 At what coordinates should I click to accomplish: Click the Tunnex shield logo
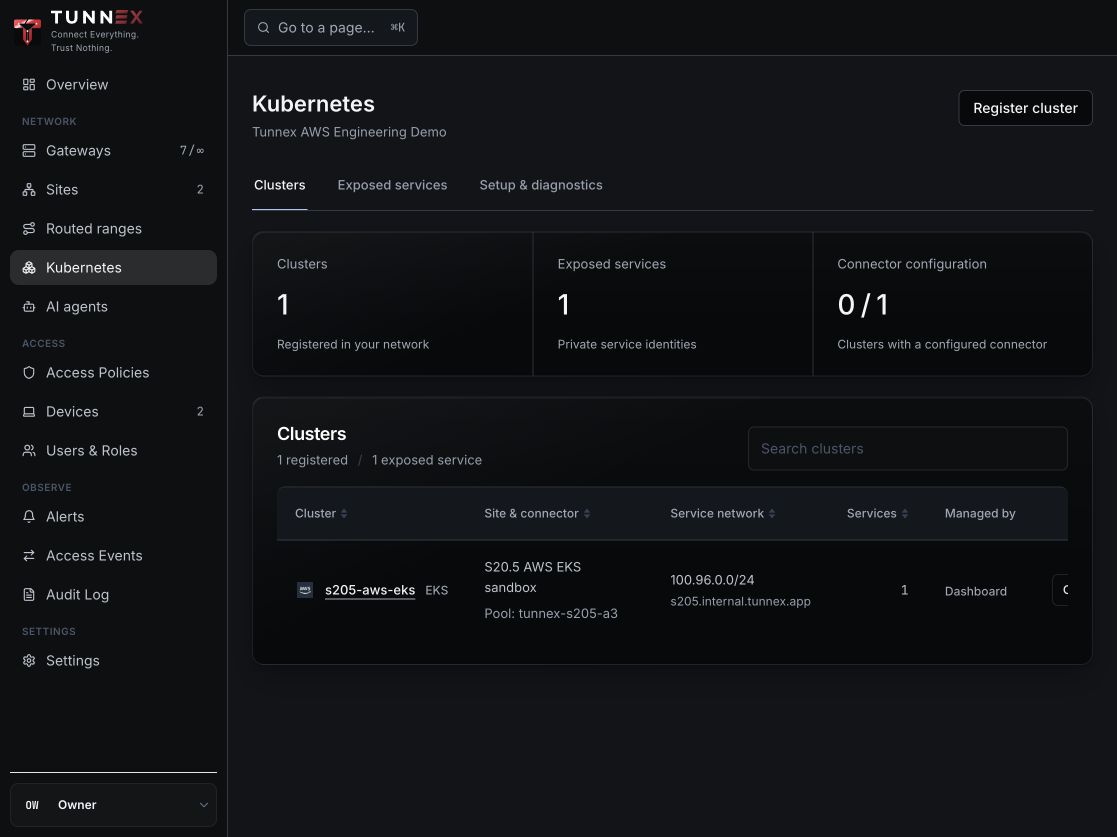(x=27, y=31)
